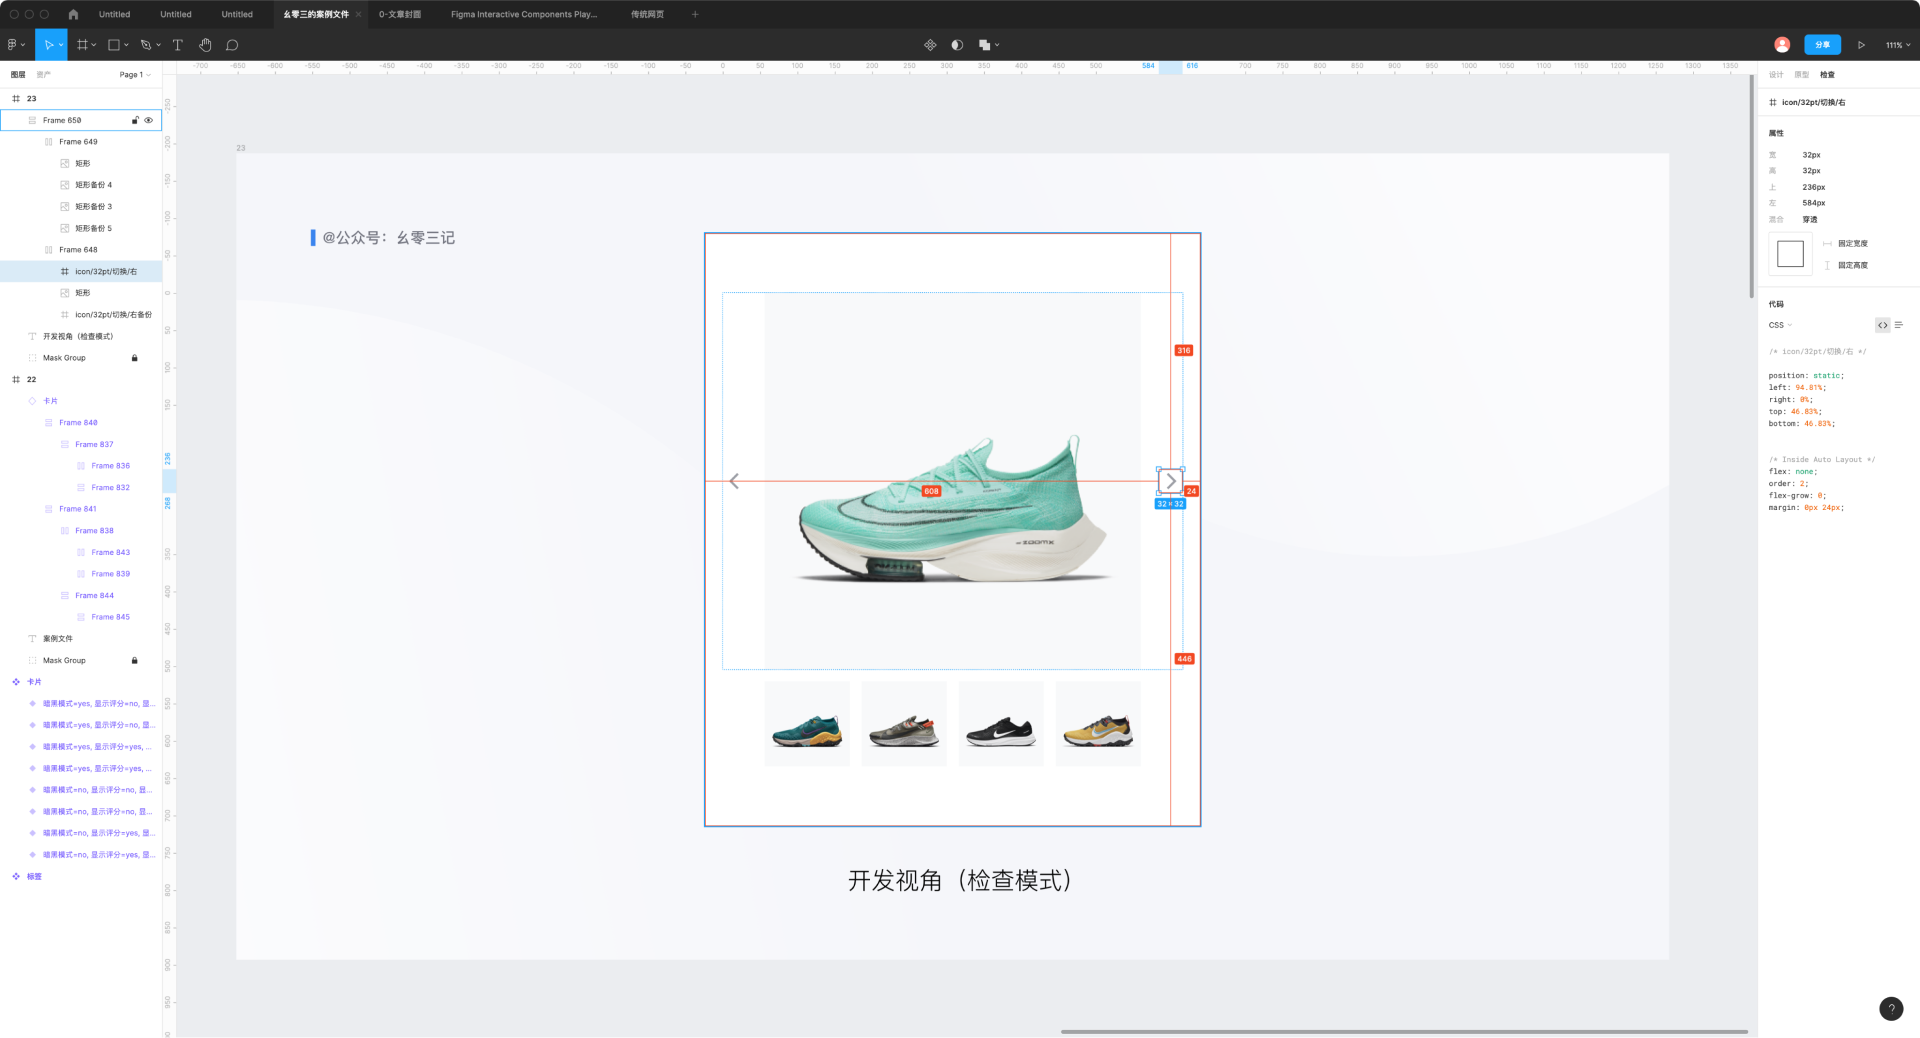Click the frame icon beside layer 23
The width and height of the screenshot is (1920, 1038).
tap(16, 98)
